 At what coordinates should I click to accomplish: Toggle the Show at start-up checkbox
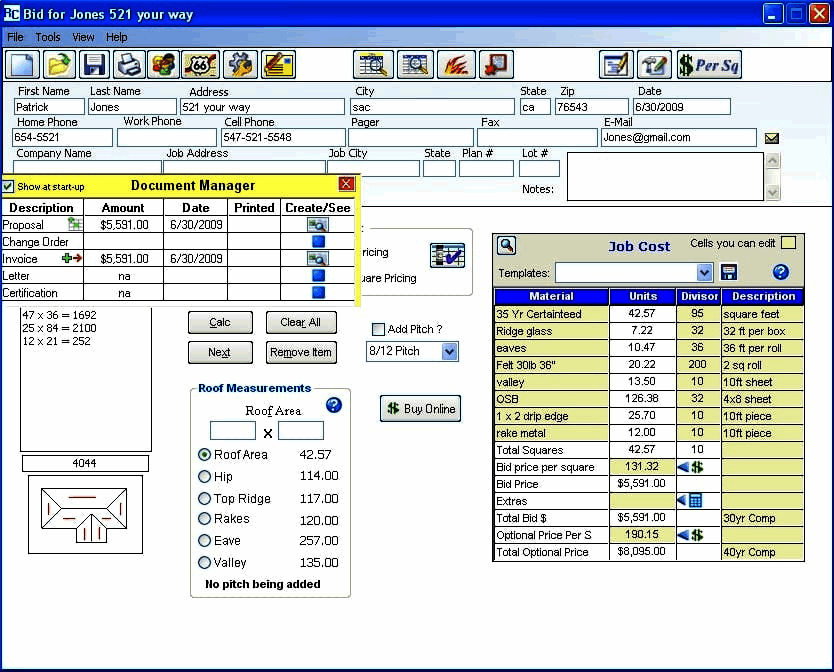click(x=8, y=186)
